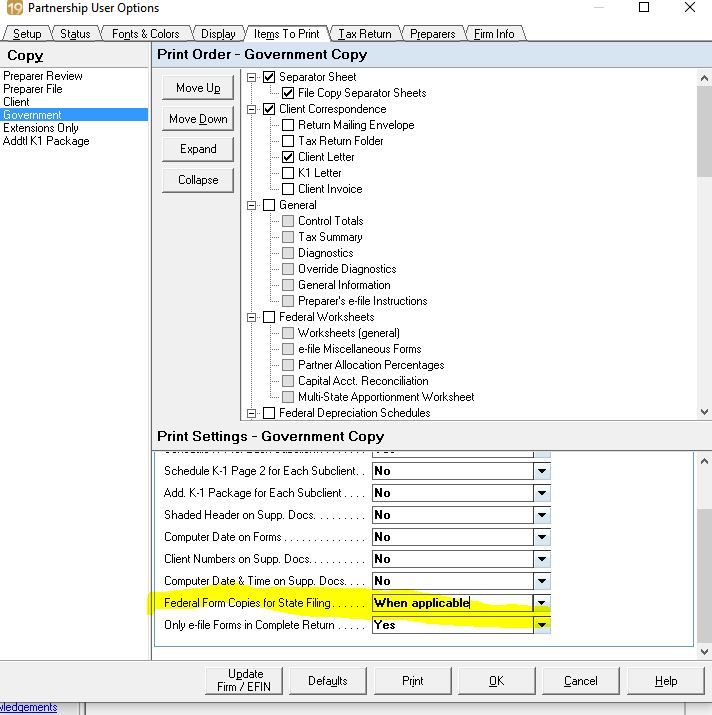Select the Tax Summary item in print order

330,237
